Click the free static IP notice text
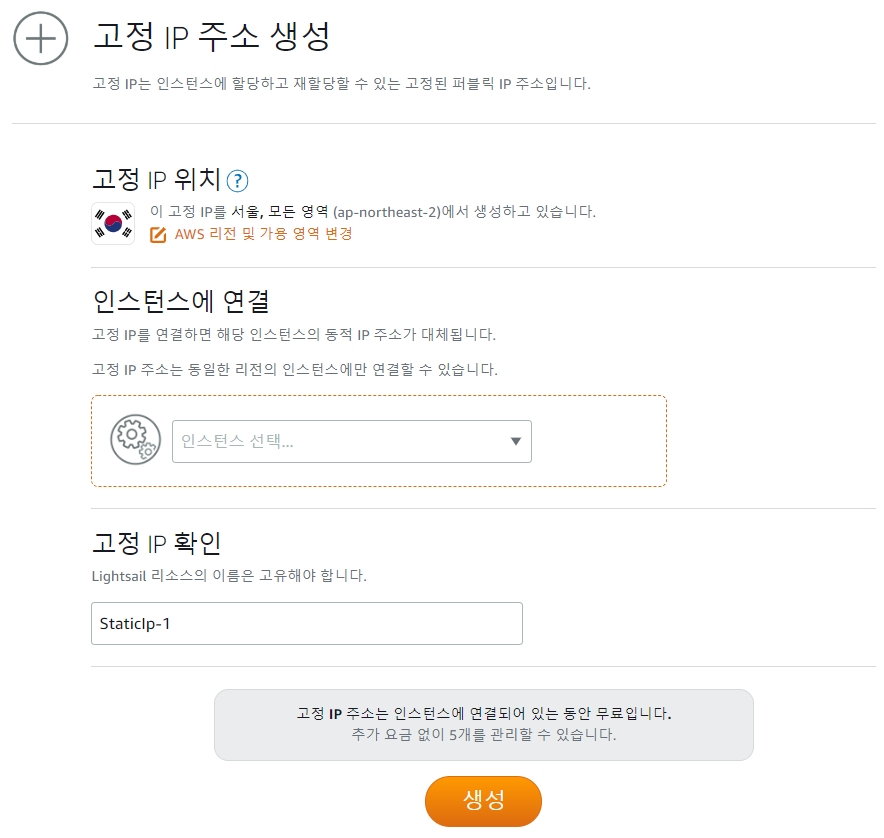884x838 pixels. click(484, 713)
